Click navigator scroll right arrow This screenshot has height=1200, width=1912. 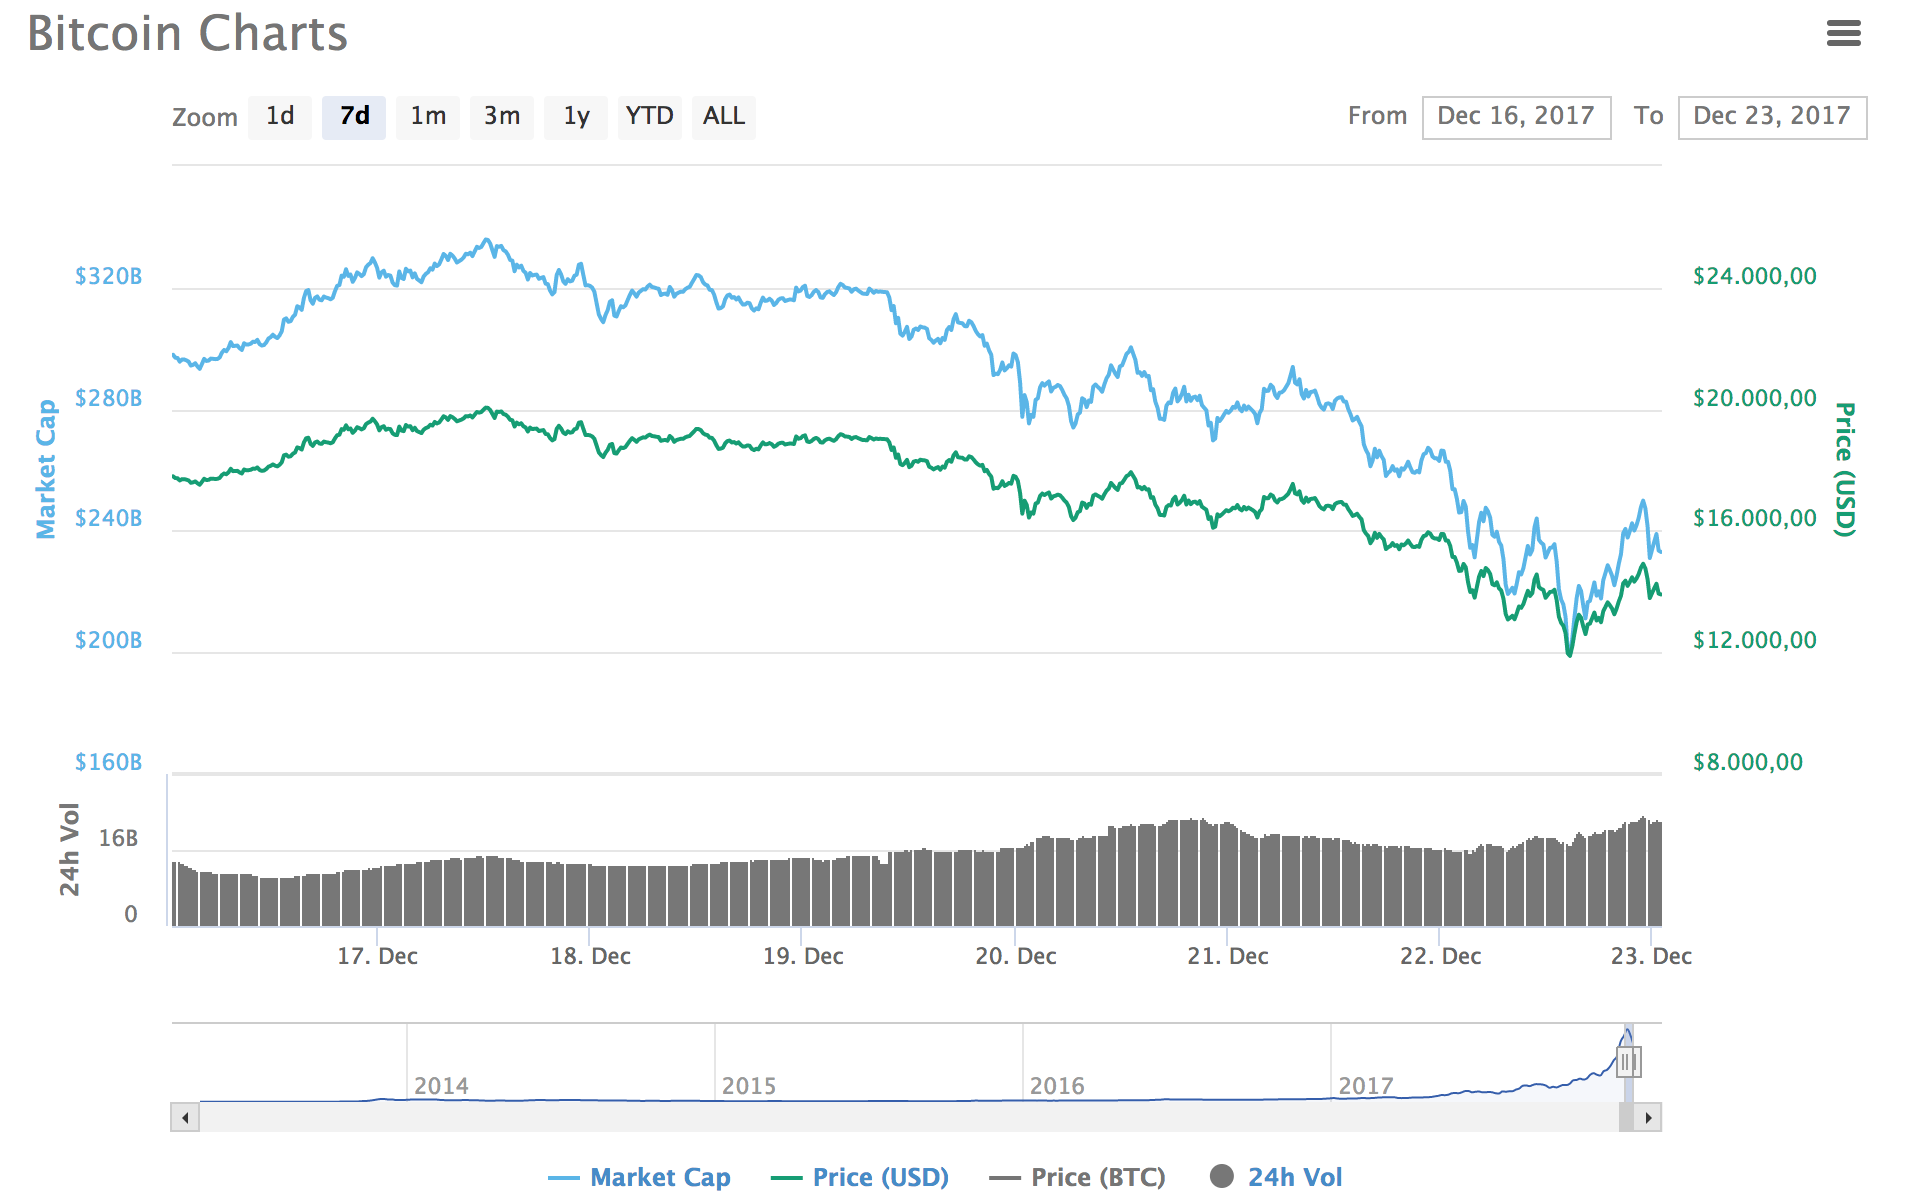click(x=1647, y=1117)
